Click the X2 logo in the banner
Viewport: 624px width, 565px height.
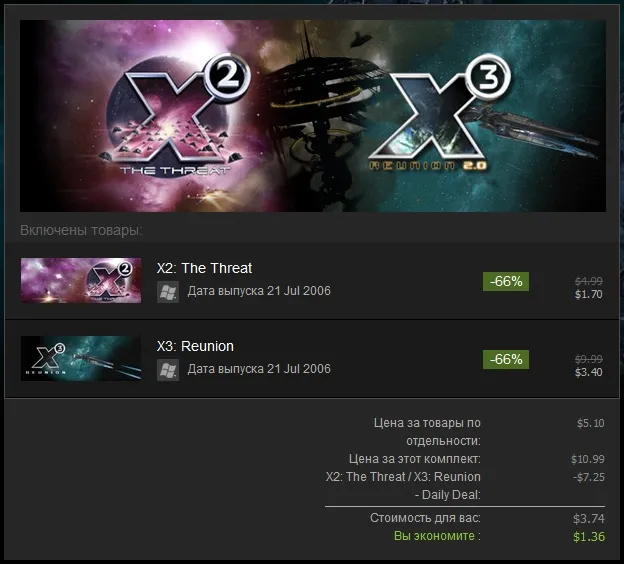tap(175, 117)
